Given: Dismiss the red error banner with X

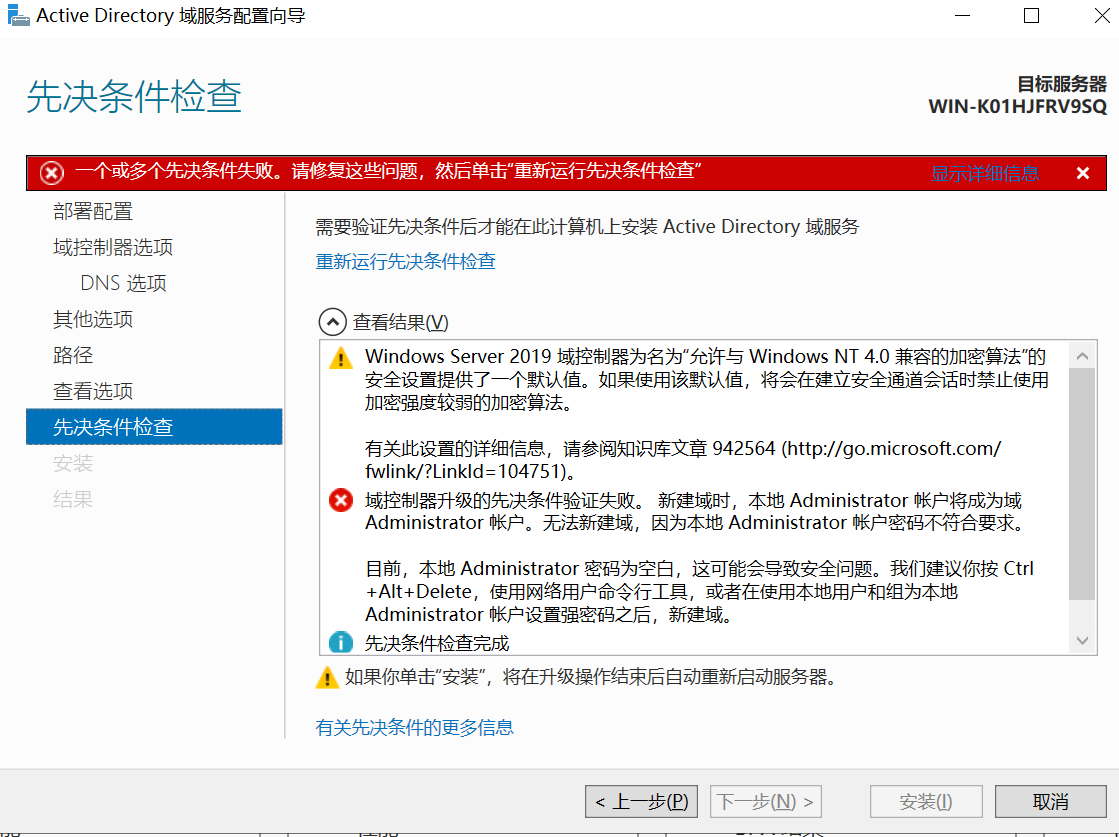Looking at the screenshot, I should tap(1083, 173).
